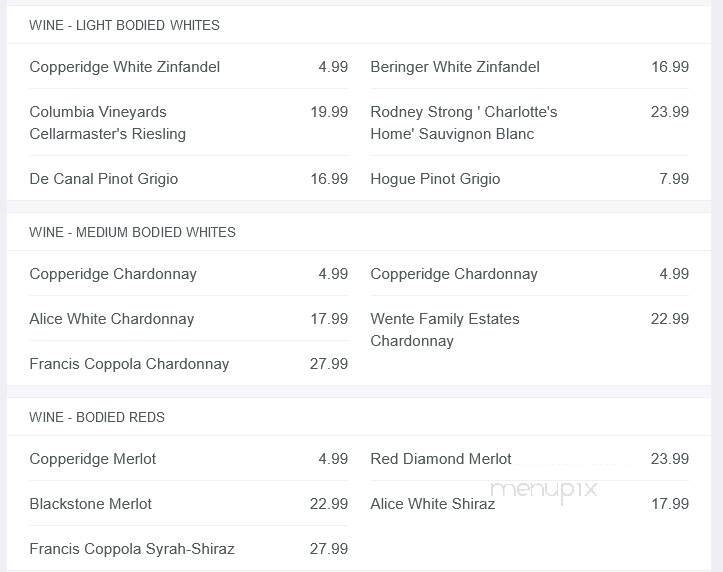
Task: Click the Wine - Medium Bodied Whites heading
Action: coord(132,232)
